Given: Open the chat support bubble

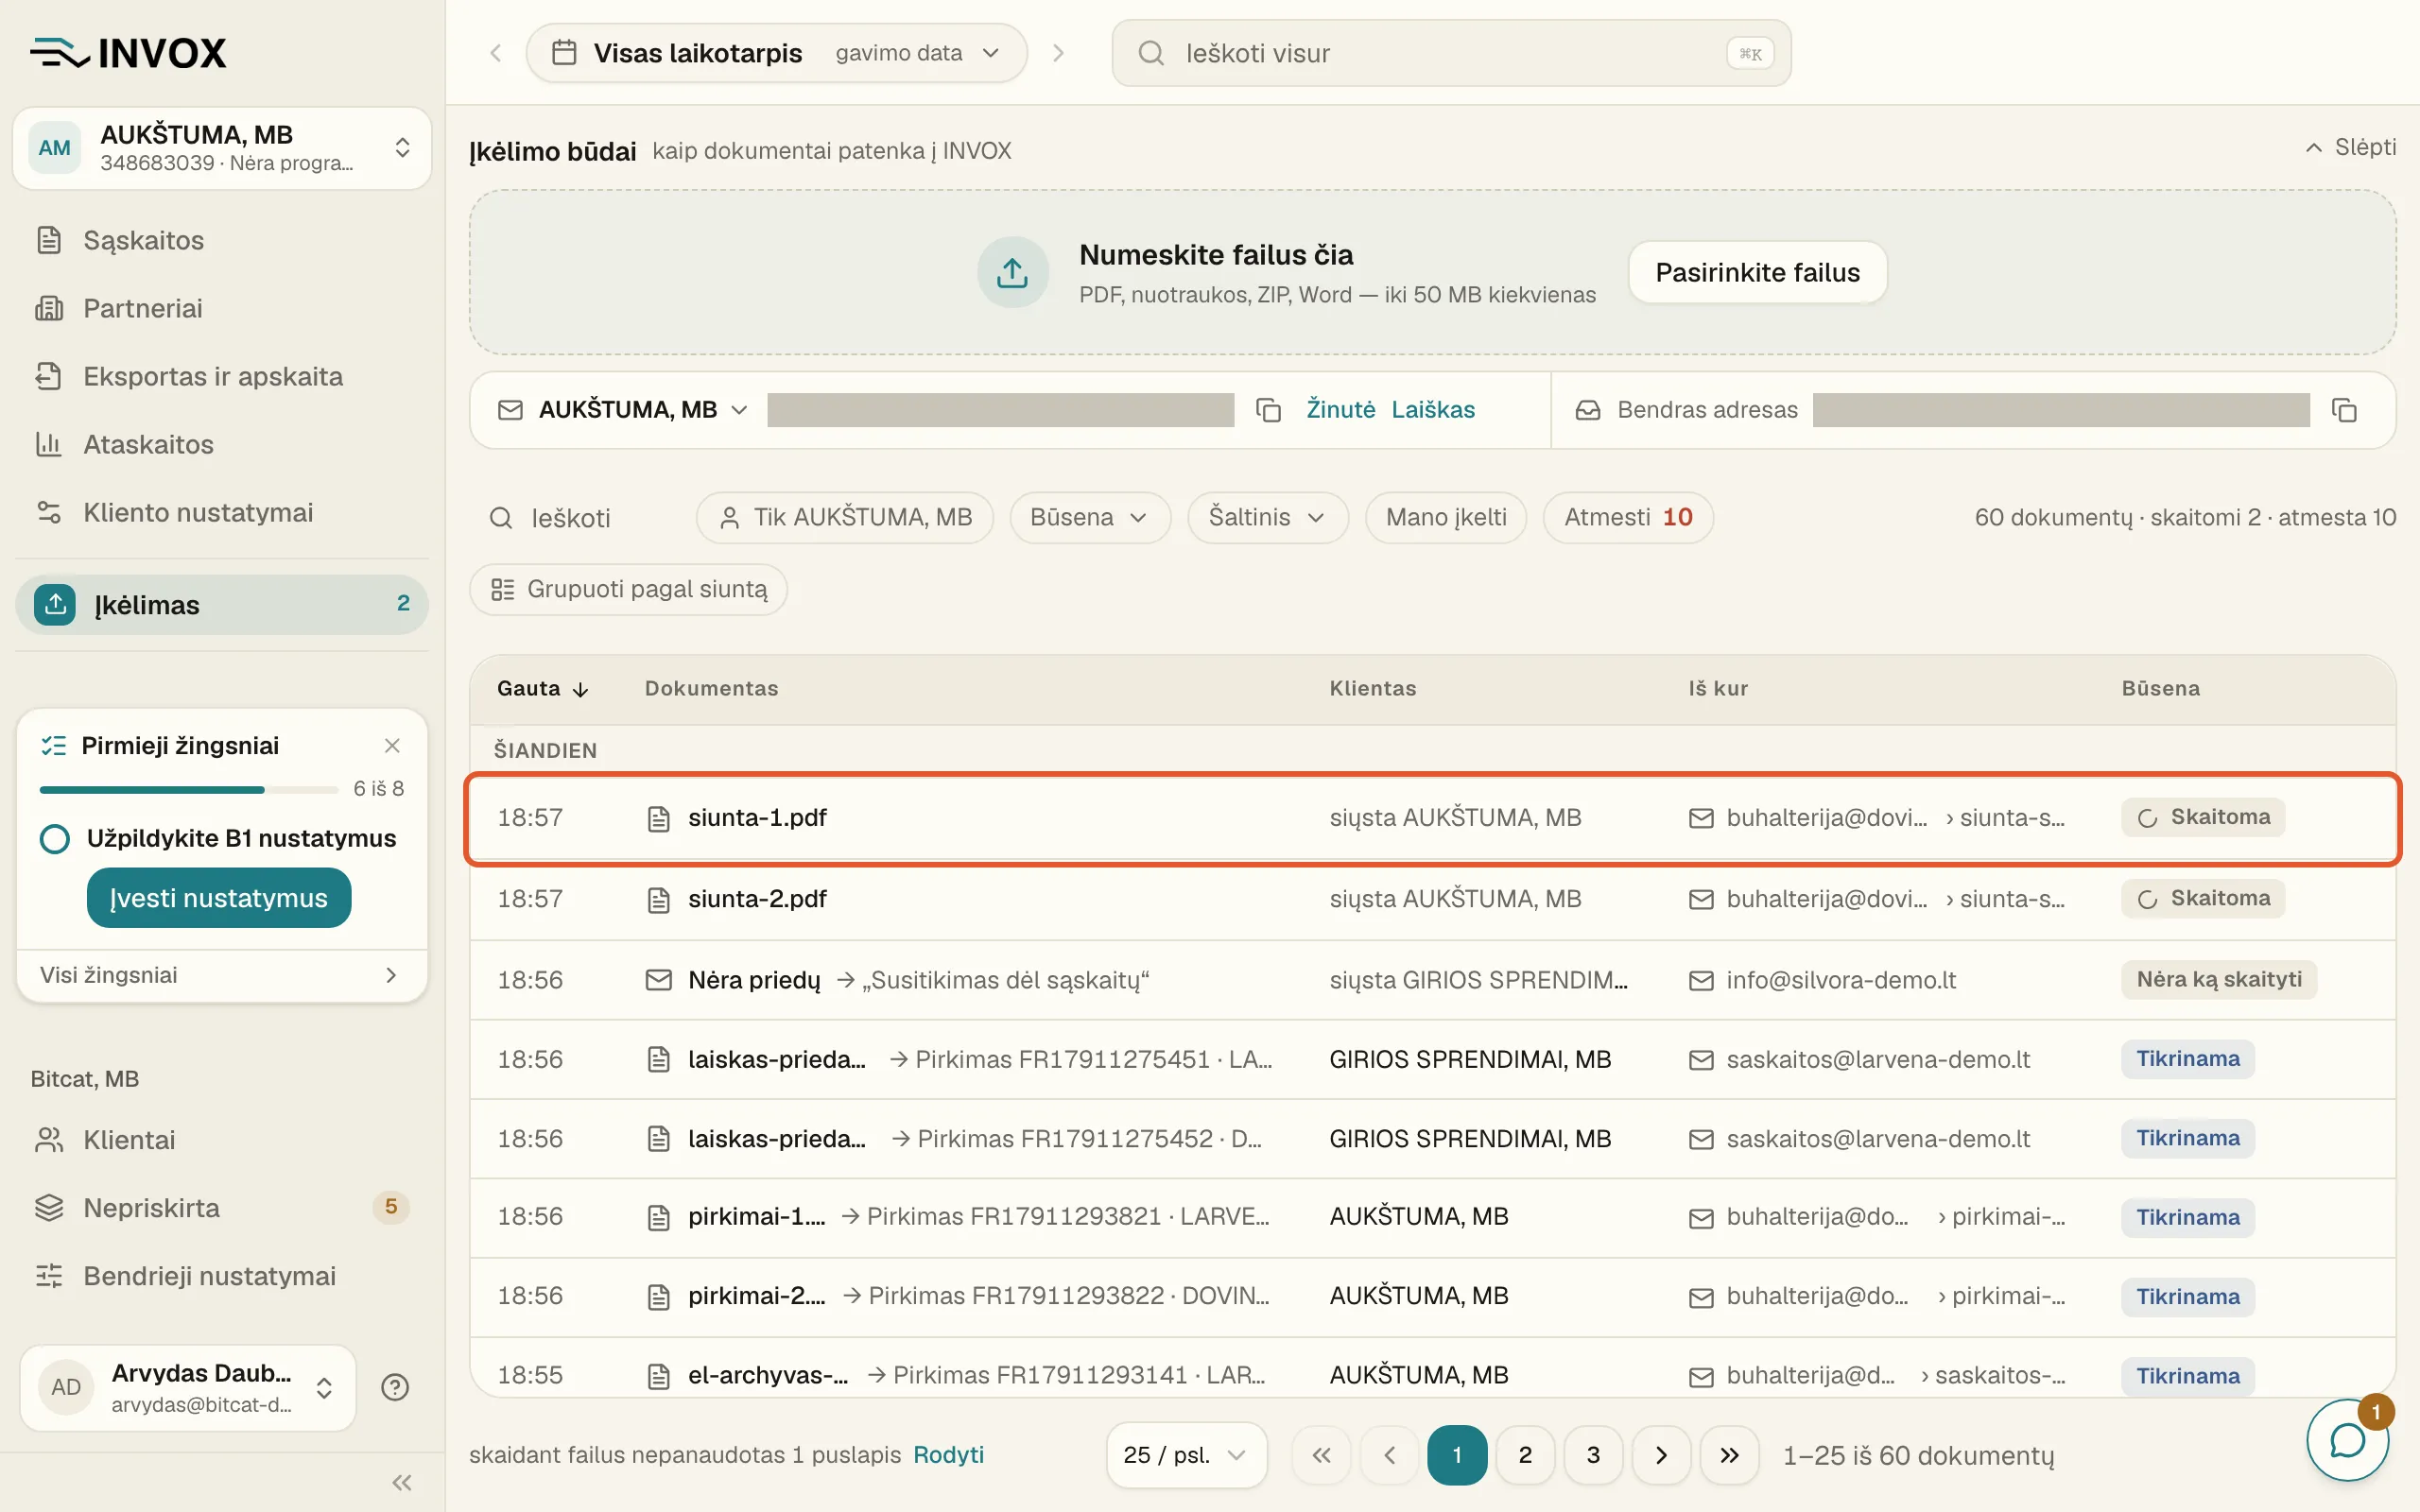Looking at the screenshot, I should tap(2346, 1441).
